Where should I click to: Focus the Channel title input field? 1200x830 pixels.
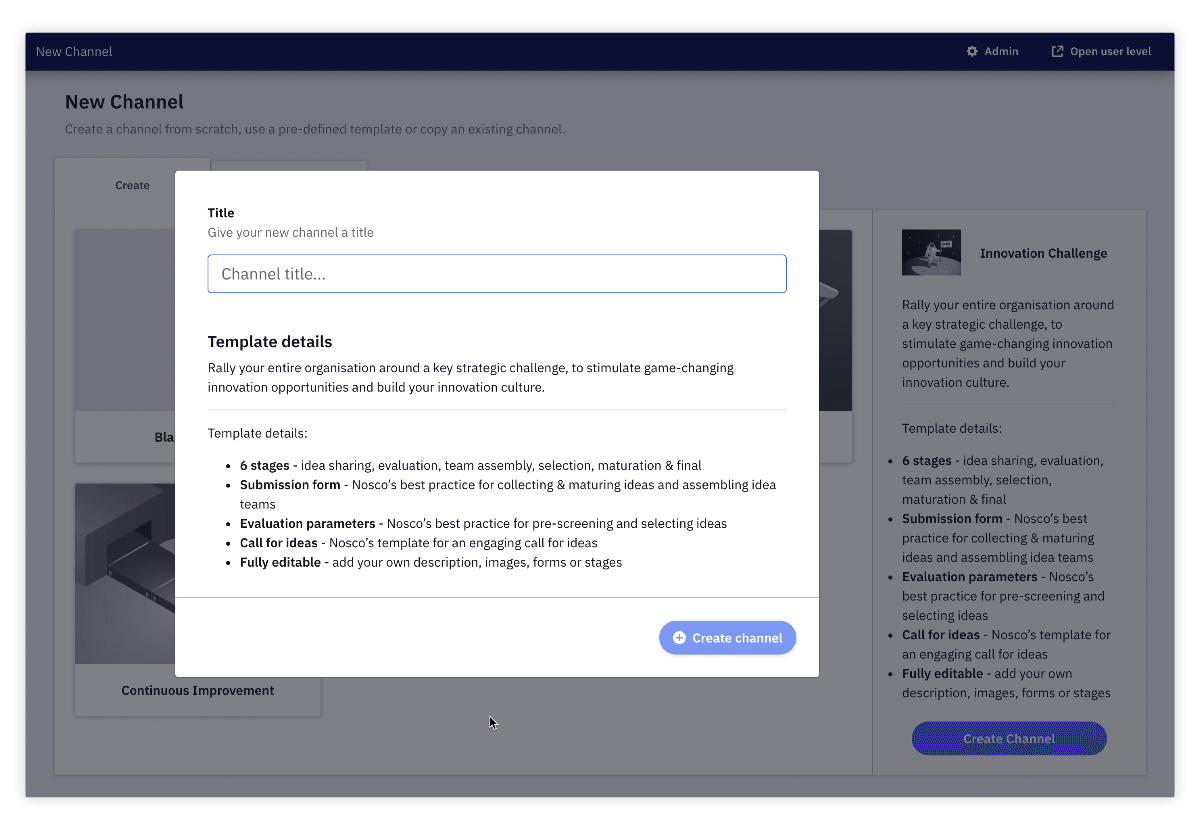[x=497, y=274]
